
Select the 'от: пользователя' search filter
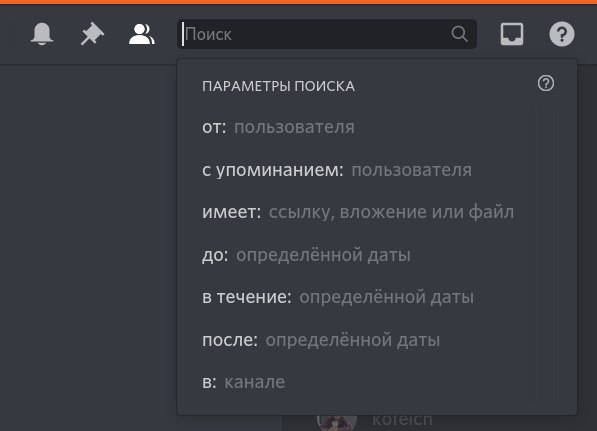pyautogui.click(x=377, y=127)
